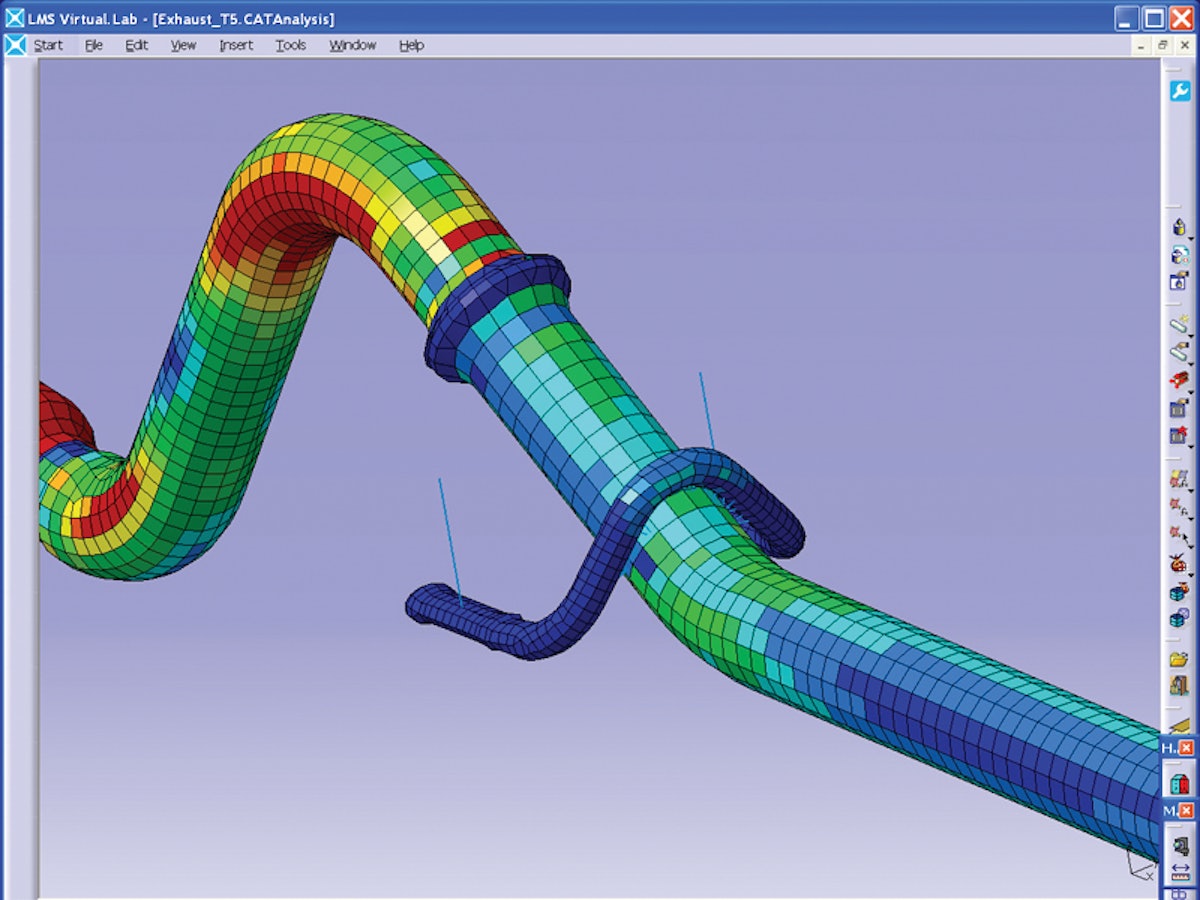
Task: Click the LMS logo icon in menu bar
Action: (x=15, y=45)
